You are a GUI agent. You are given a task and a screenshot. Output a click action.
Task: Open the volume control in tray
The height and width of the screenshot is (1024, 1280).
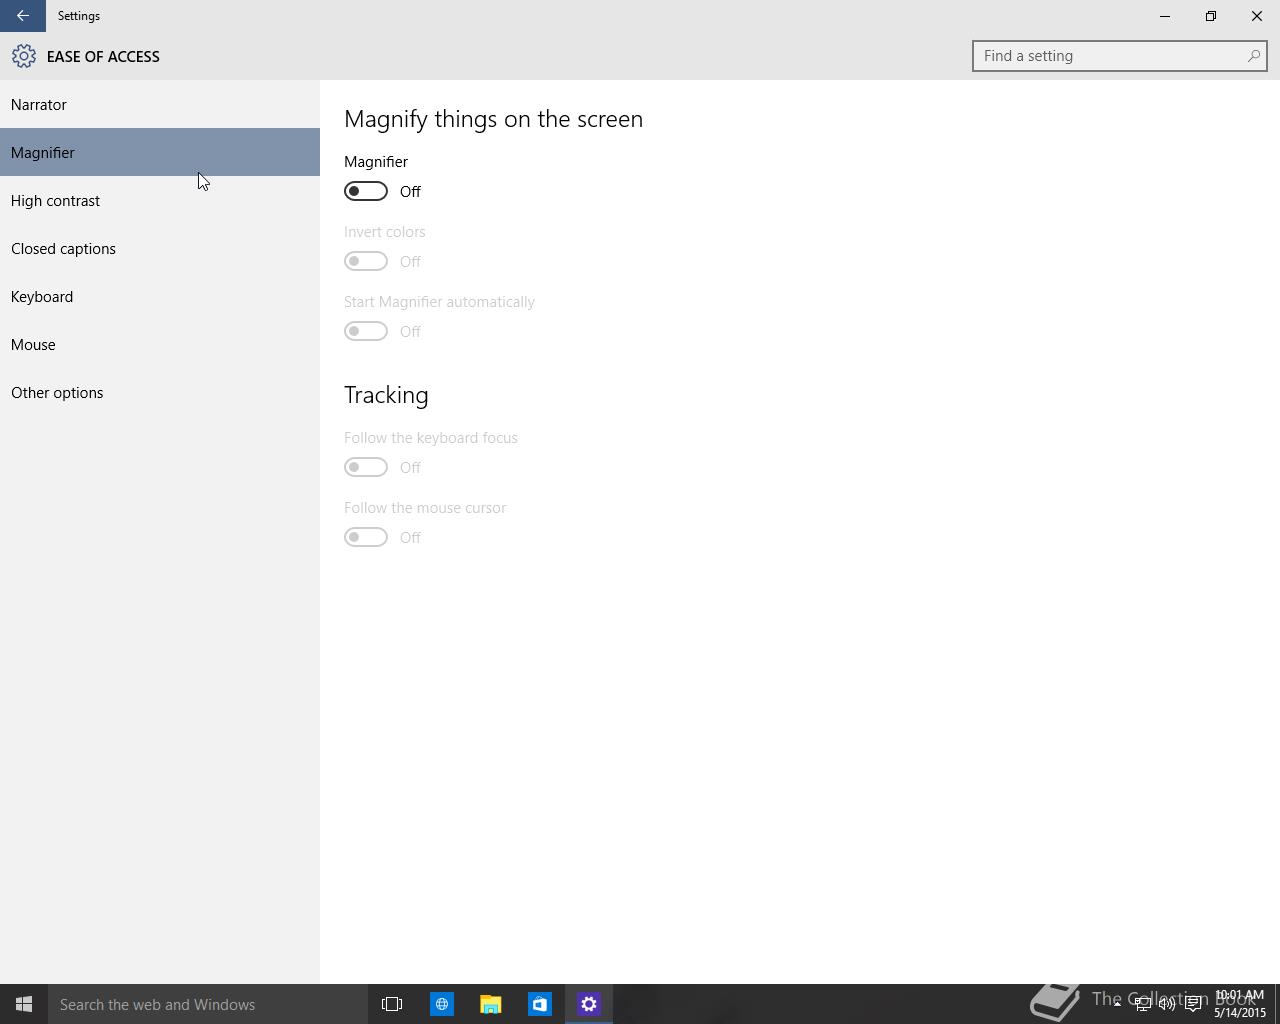tap(1167, 1004)
